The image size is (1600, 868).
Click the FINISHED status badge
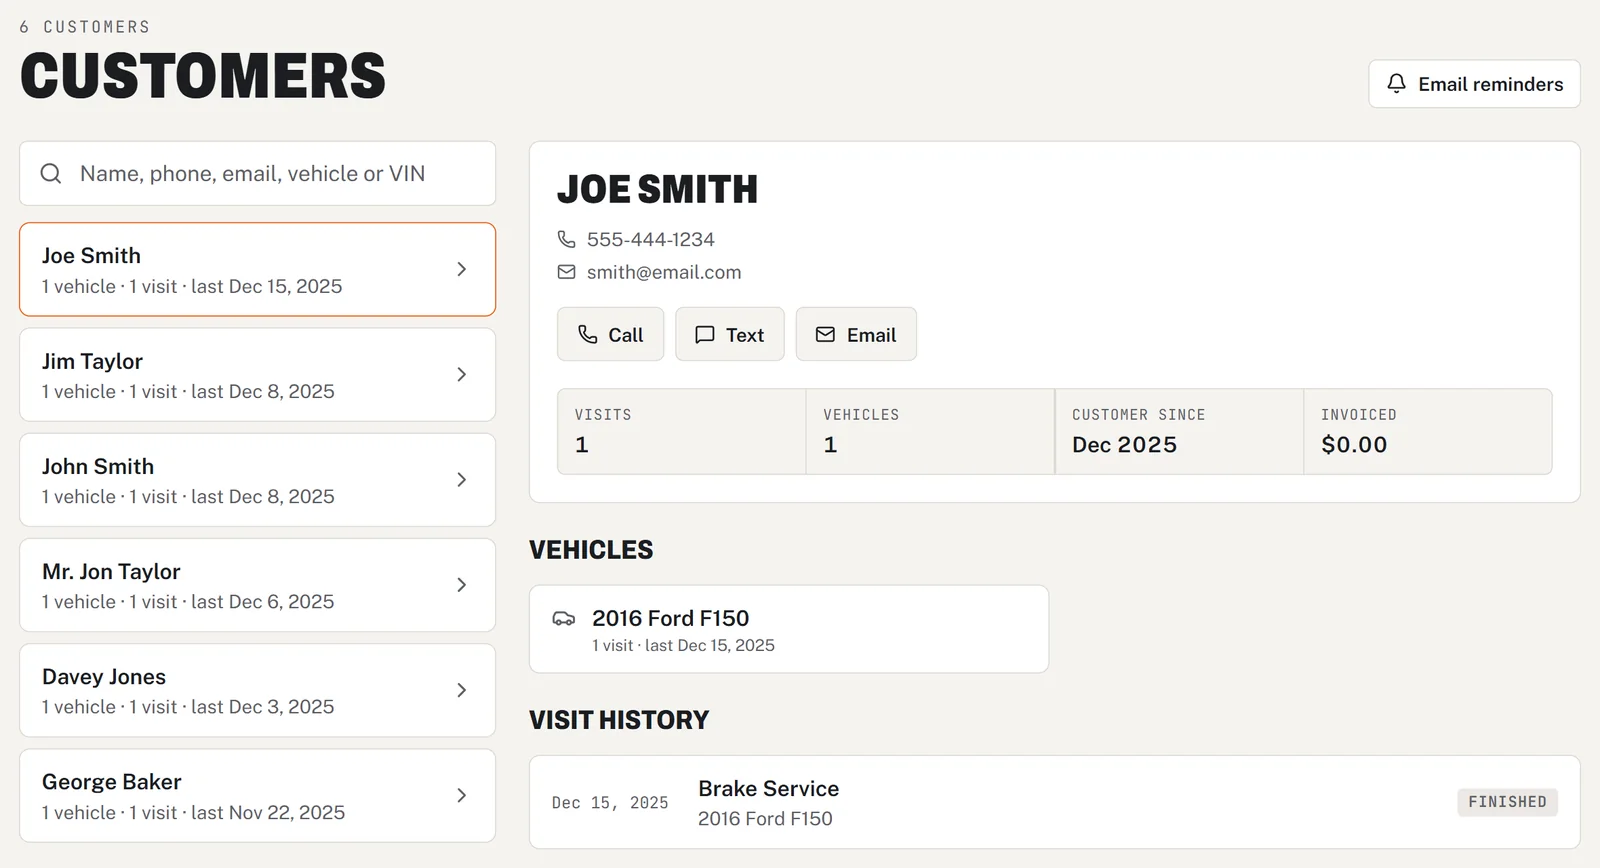(1507, 802)
